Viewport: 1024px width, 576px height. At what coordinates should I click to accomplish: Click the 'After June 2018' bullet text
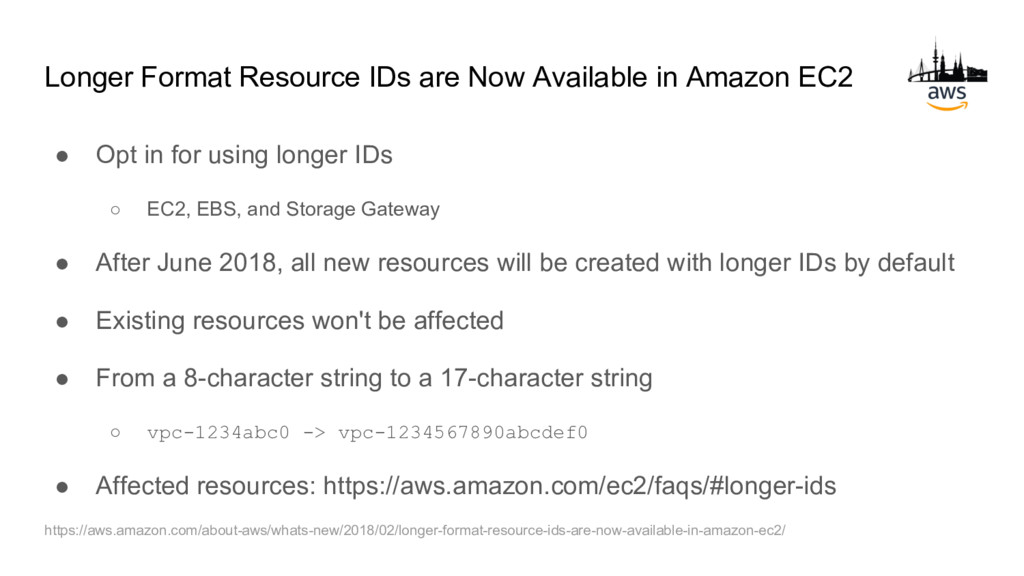click(525, 263)
